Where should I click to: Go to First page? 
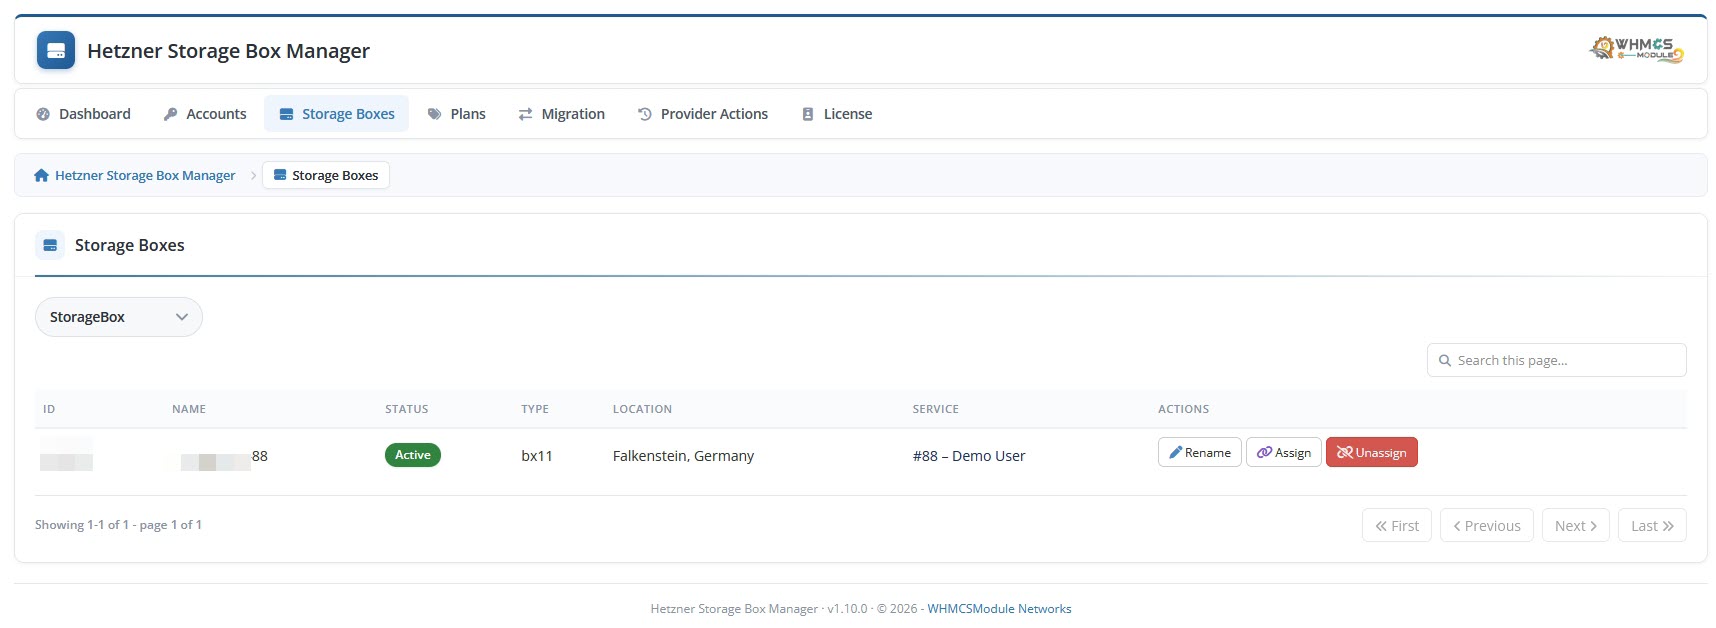[1397, 526]
